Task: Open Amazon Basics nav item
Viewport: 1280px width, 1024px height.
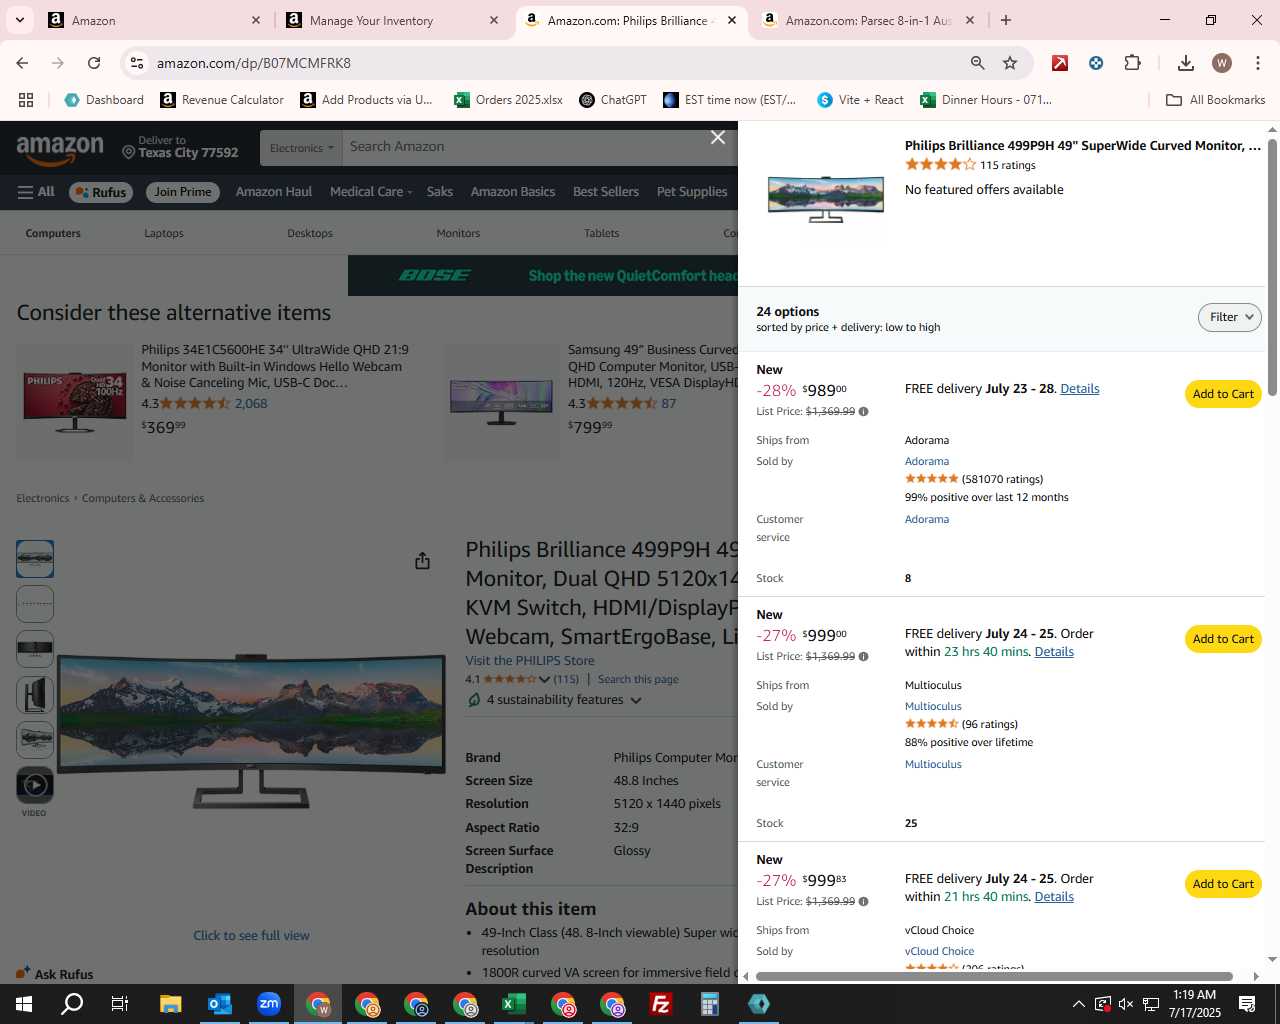Action: pos(513,192)
